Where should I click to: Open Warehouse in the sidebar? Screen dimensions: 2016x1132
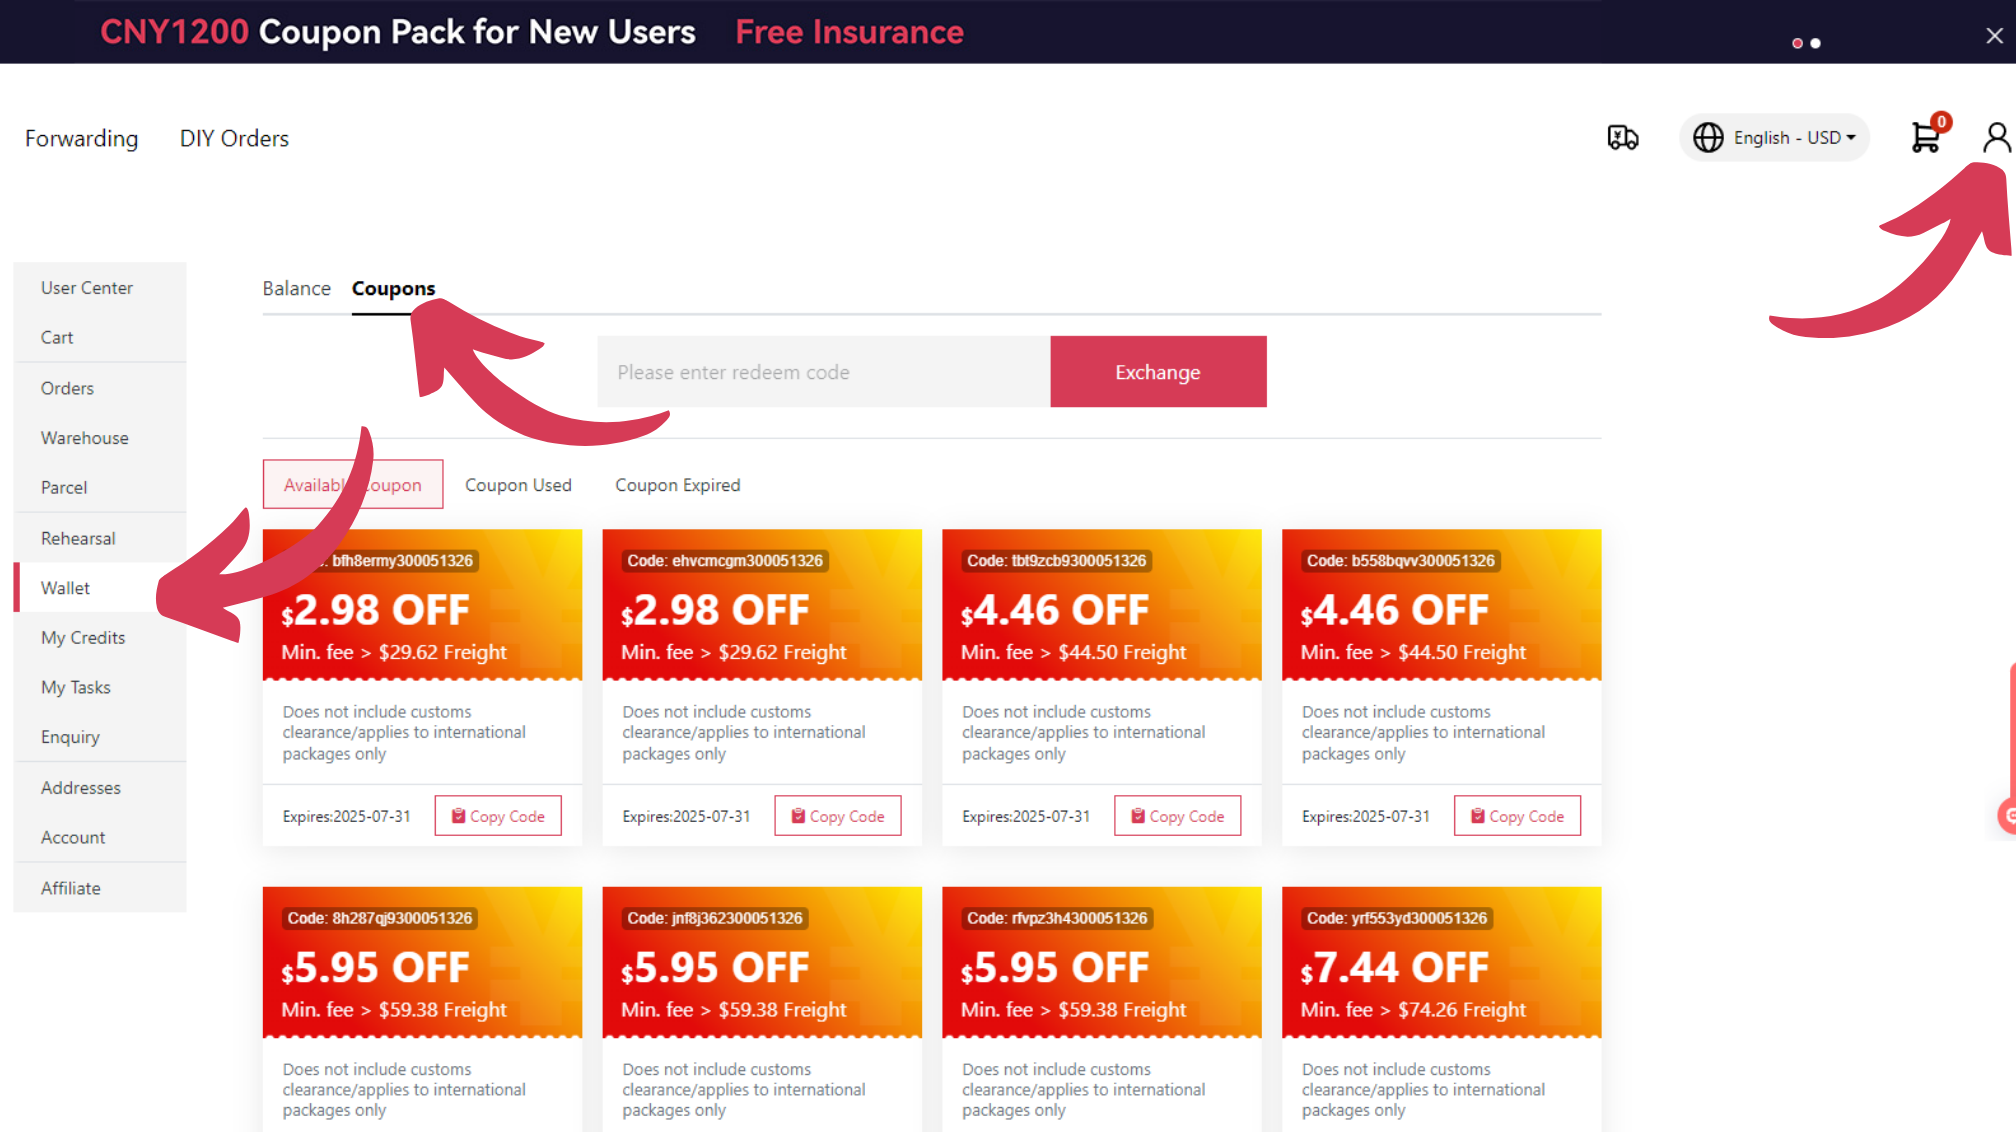coord(85,438)
